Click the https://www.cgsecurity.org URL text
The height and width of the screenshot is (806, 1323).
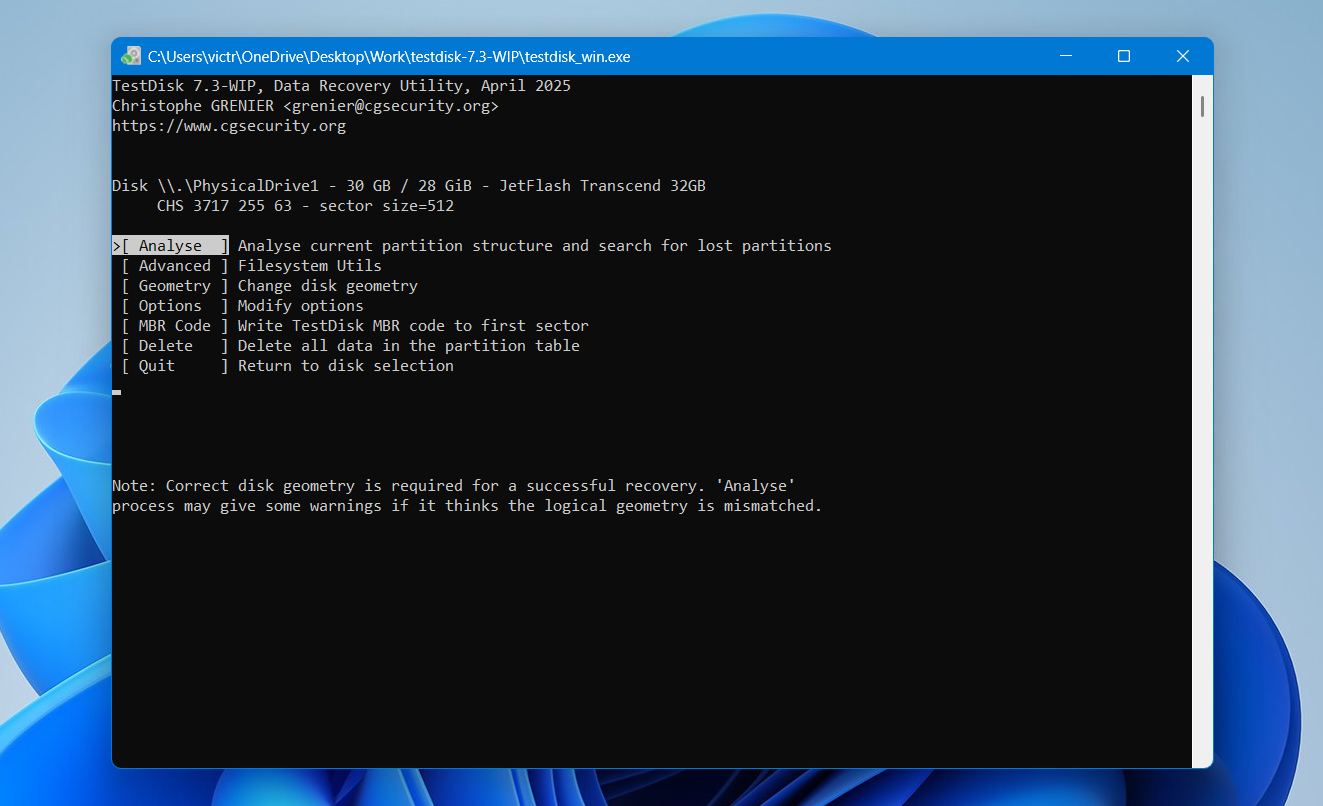pyautogui.click(x=229, y=126)
